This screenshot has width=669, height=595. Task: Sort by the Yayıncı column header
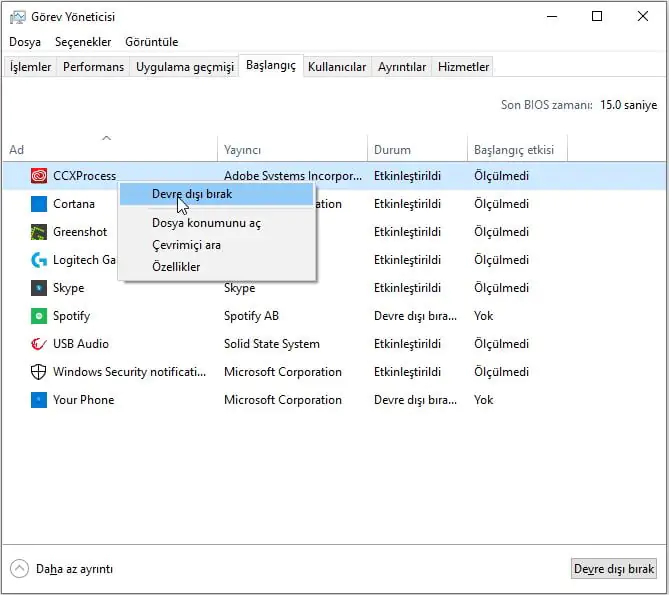(292, 150)
